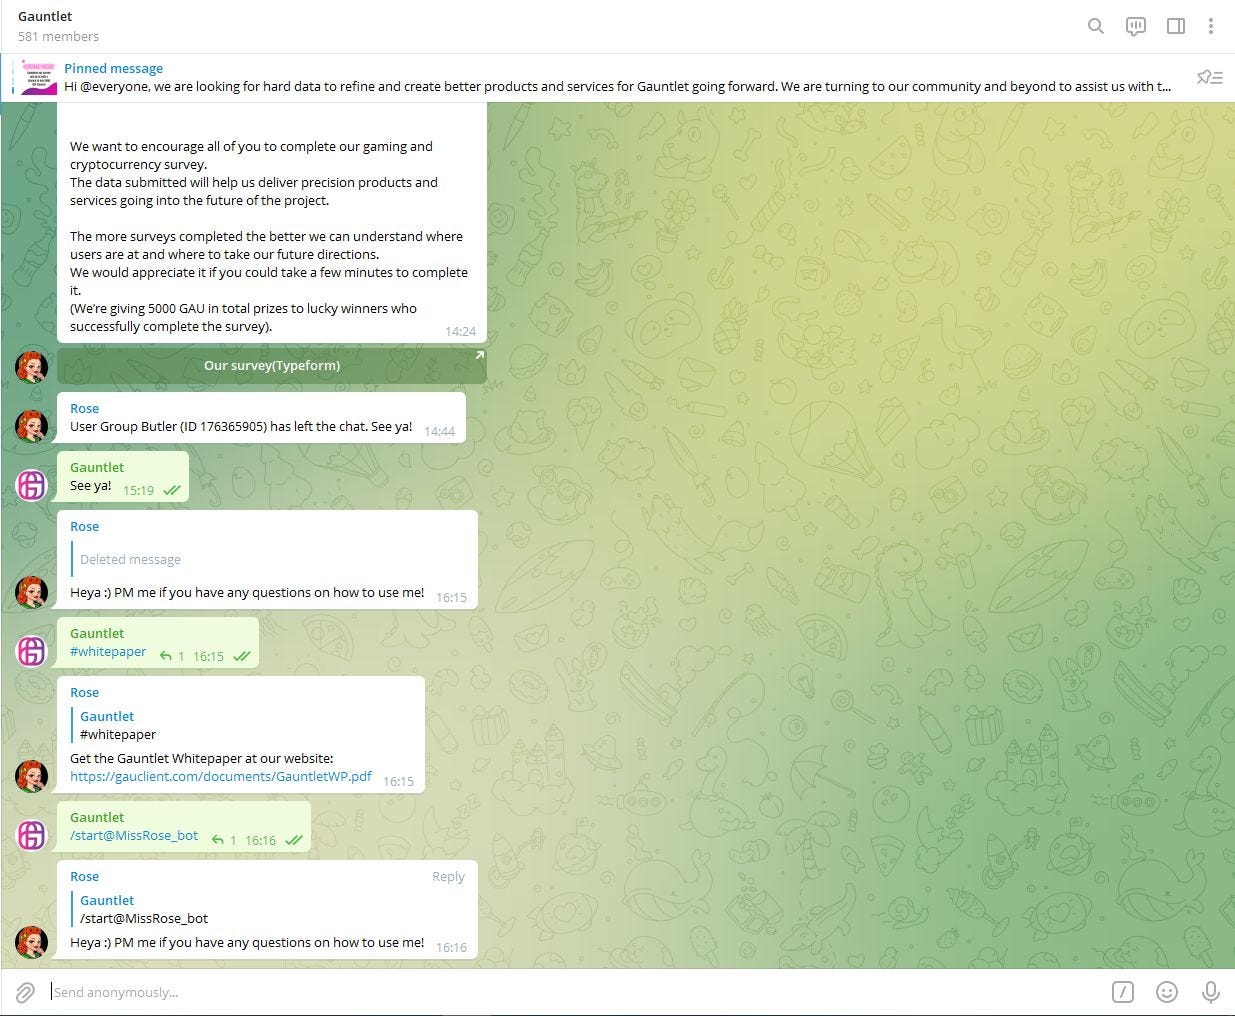Viewport: 1235px width, 1016px height.
Task: Click the /start@MissRose_bot command link
Action: [134, 836]
